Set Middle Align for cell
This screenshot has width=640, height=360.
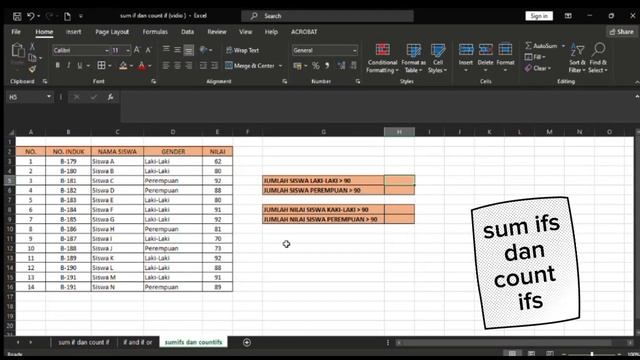177,50
